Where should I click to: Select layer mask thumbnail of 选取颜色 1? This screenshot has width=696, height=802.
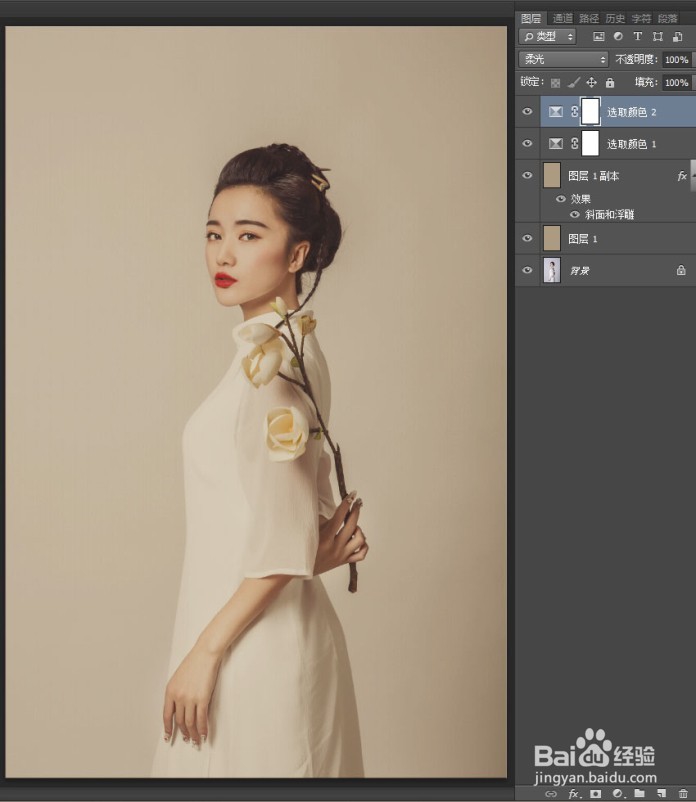point(591,143)
